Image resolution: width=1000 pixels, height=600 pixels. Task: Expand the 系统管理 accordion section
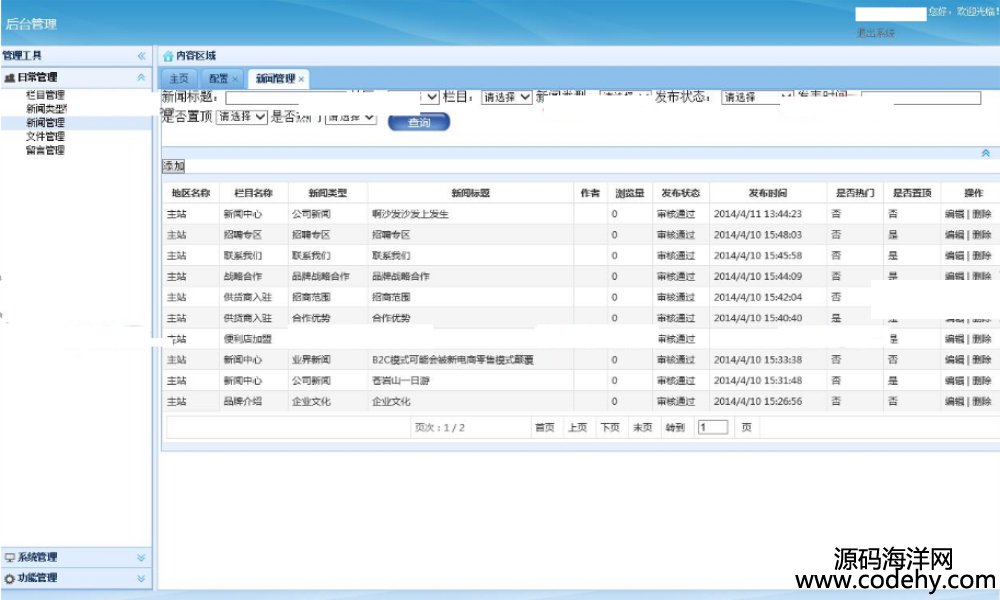[141, 557]
